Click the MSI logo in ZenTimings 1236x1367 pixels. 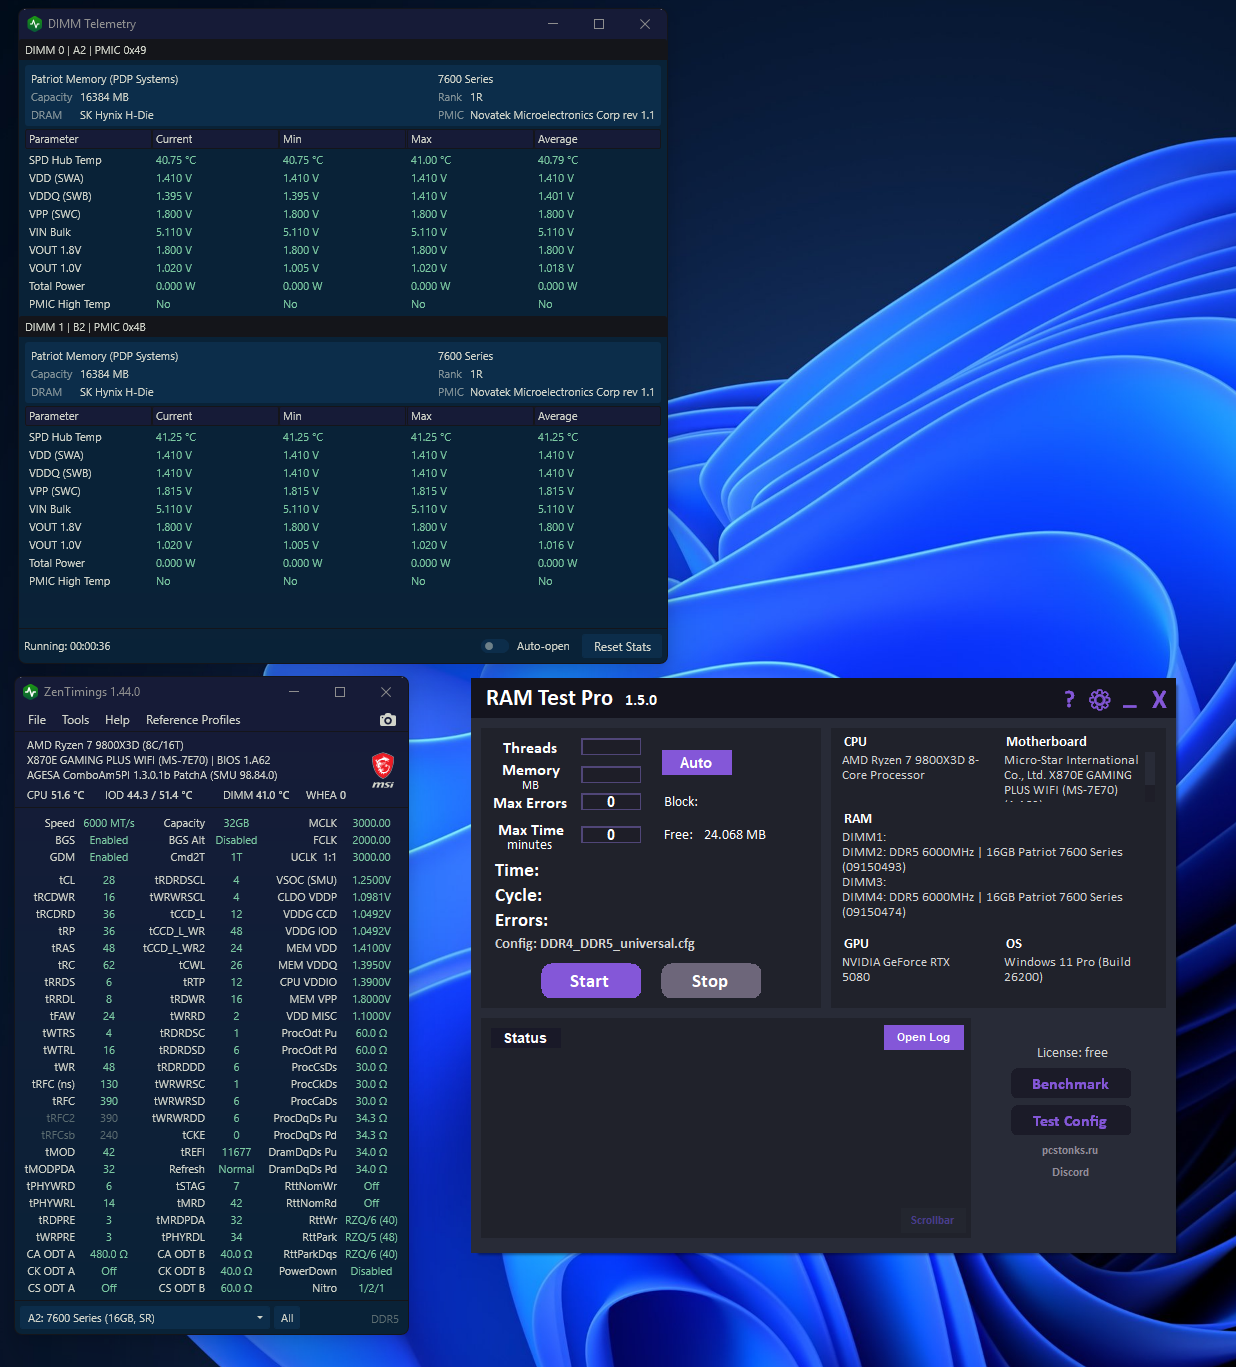(382, 769)
